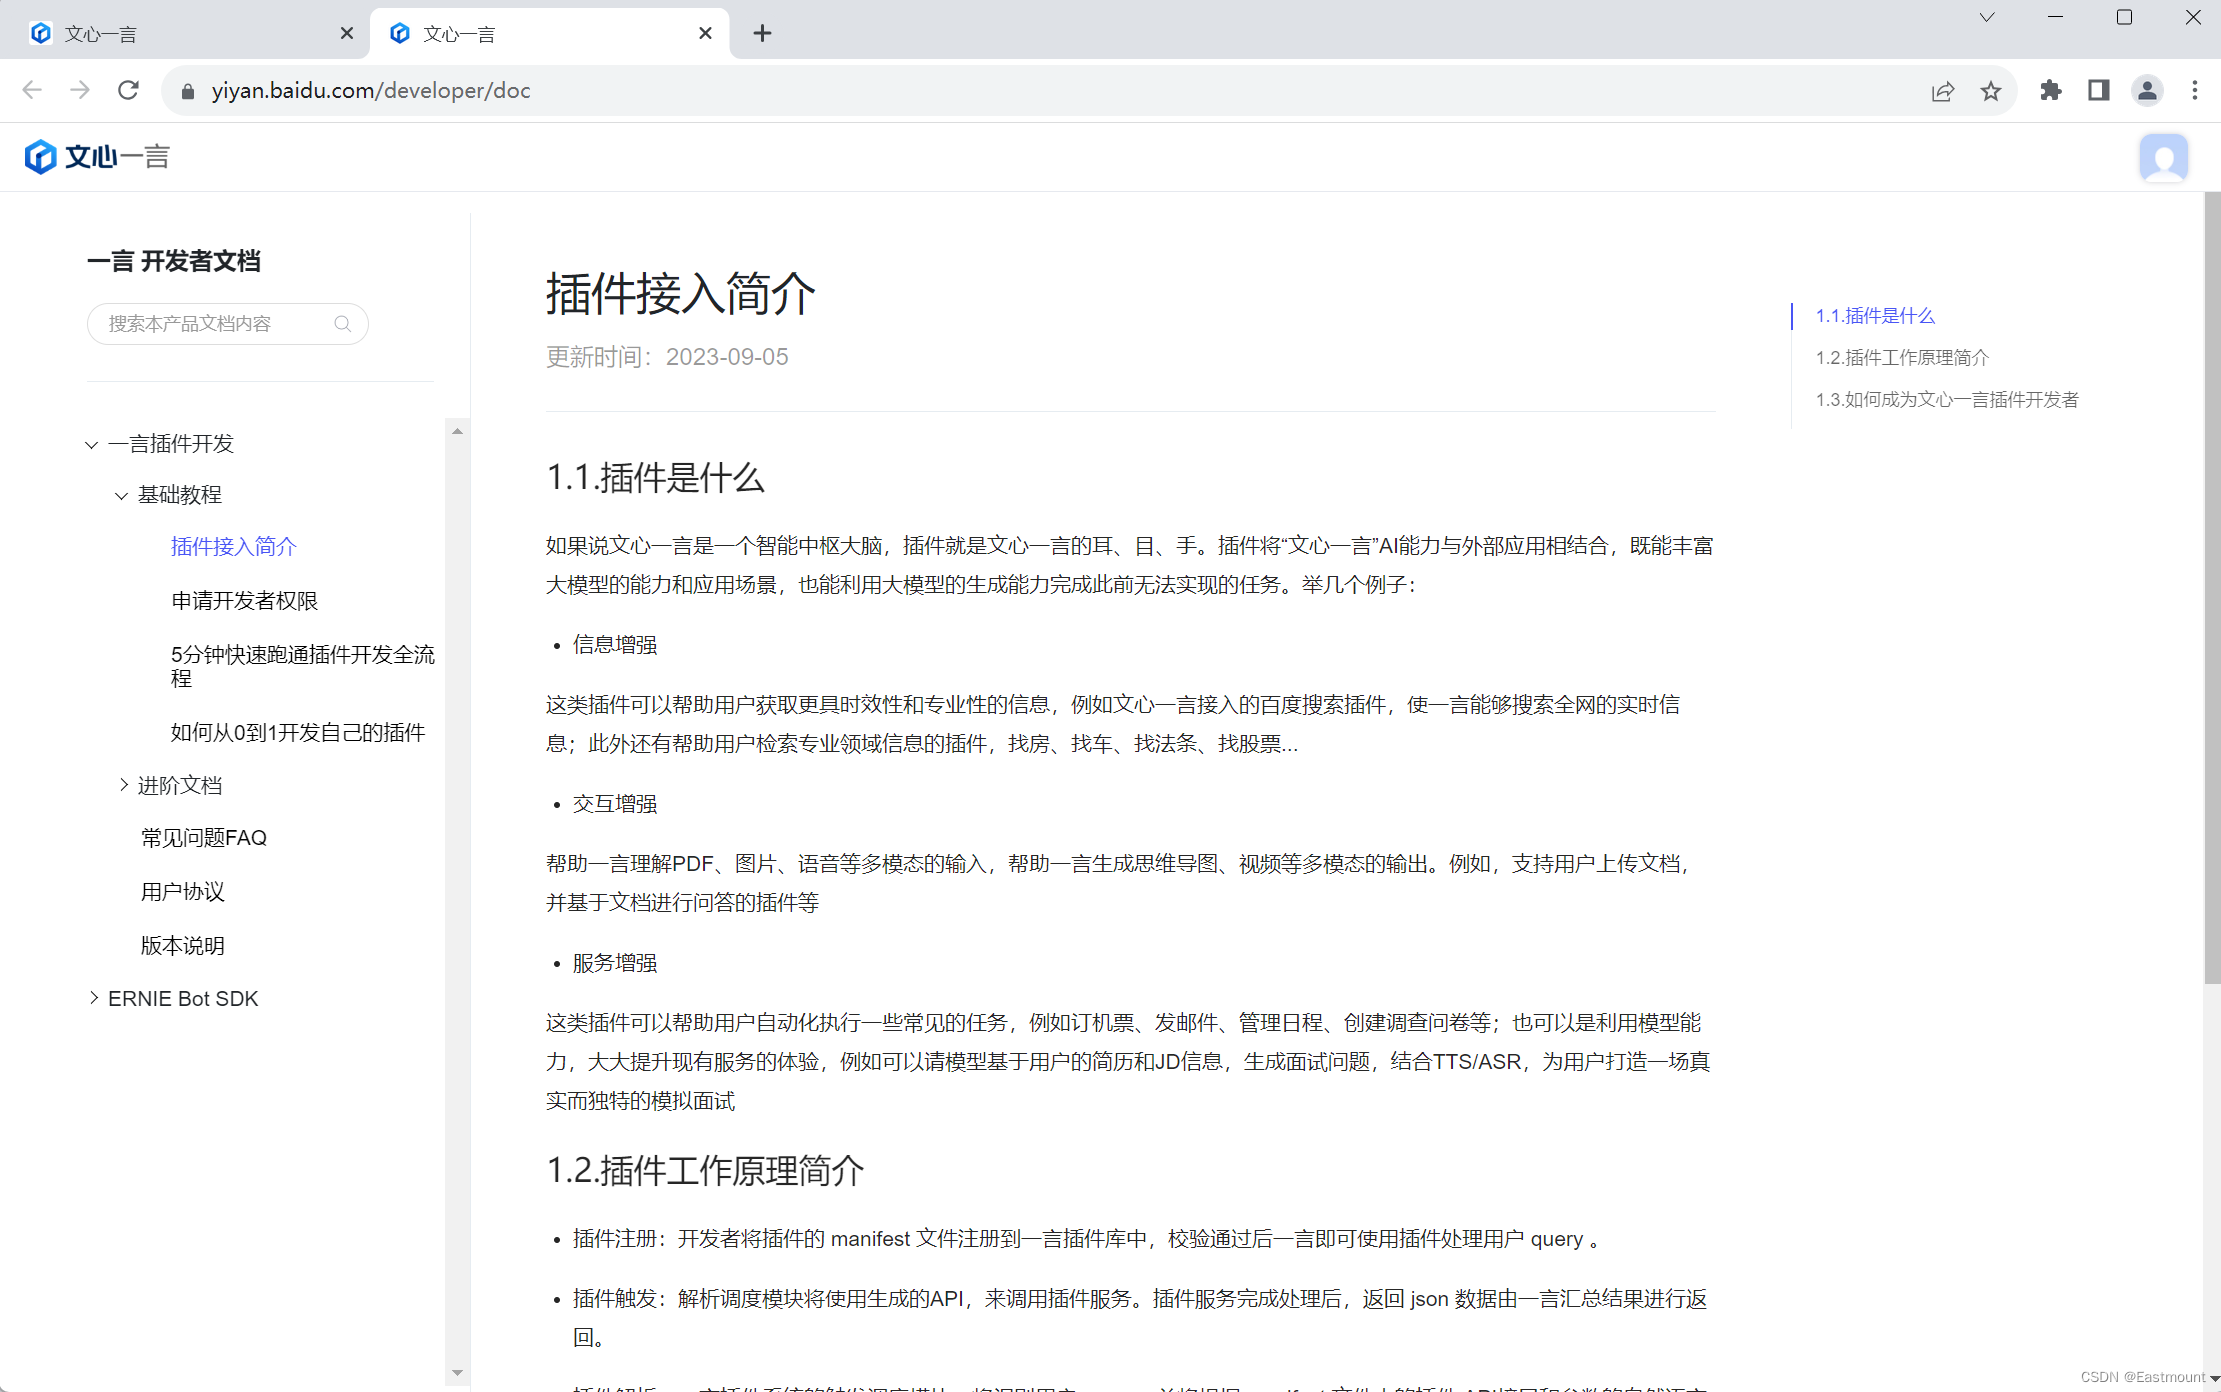Open a new browser tab
Screen dimensions: 2221x1392
point(762,34)
